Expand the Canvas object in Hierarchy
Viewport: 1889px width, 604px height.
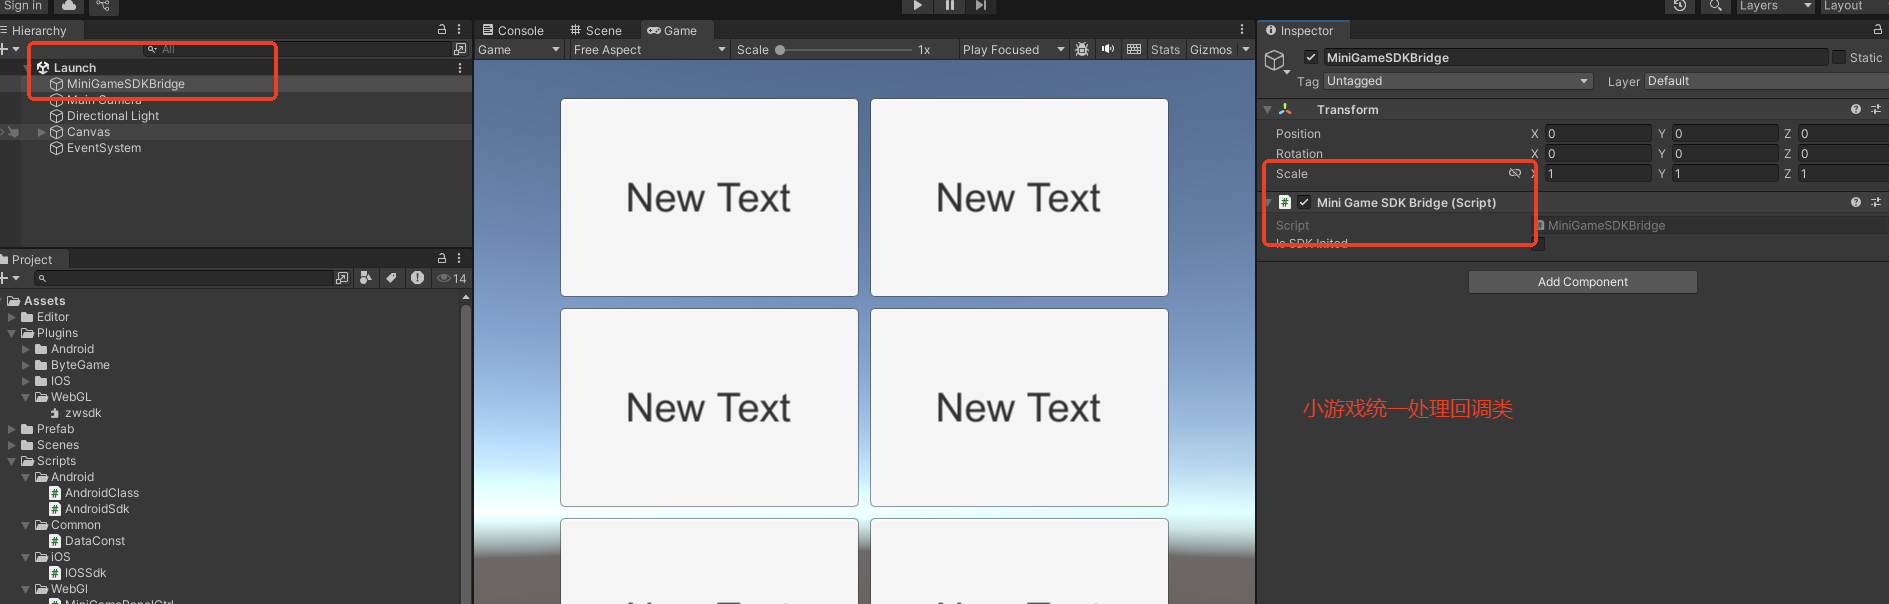tap(41, 132)
